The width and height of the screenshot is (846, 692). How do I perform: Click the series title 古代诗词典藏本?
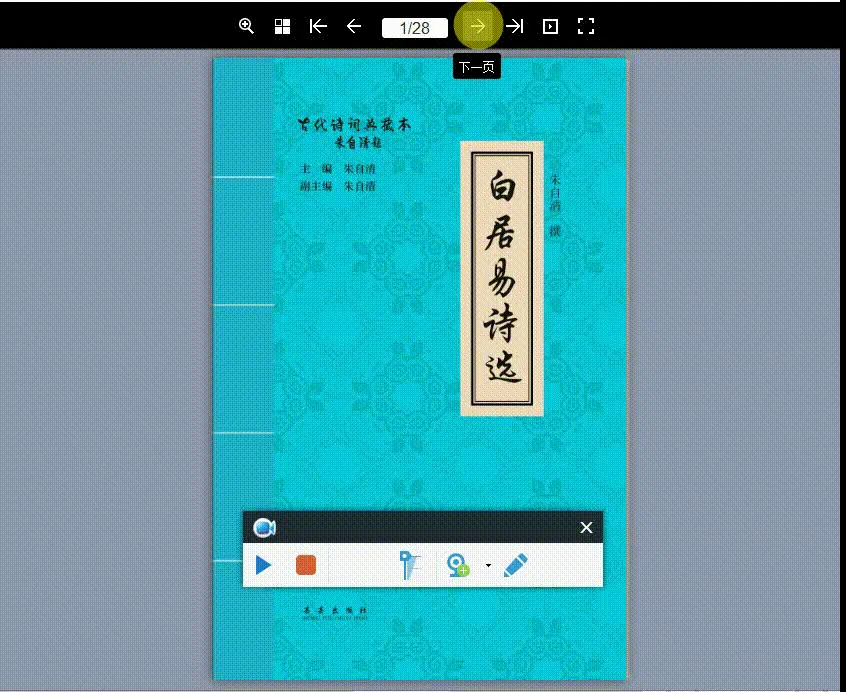tap(354, 125)
